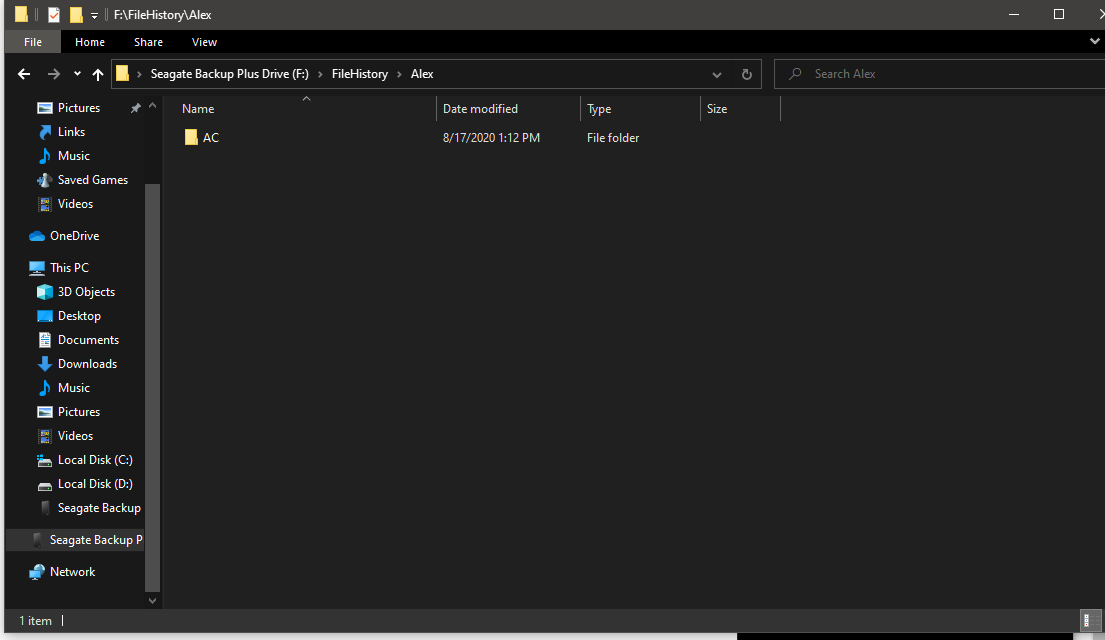1105x640 pixels.
Task: Open the recent locations dropdown arrow
Action: [x=77, y=73]
